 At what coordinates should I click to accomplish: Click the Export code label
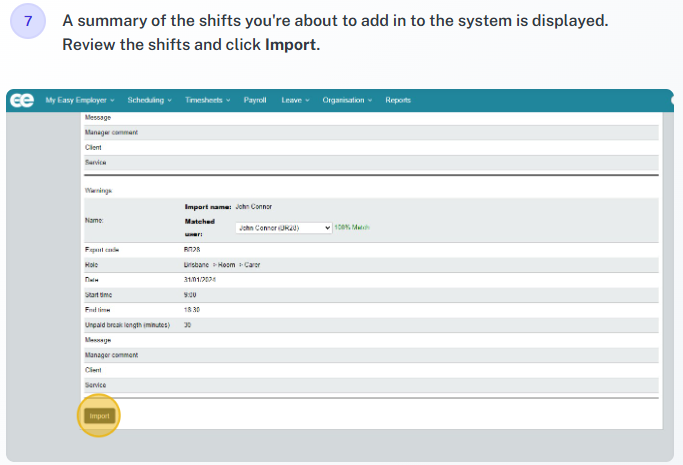102,249
